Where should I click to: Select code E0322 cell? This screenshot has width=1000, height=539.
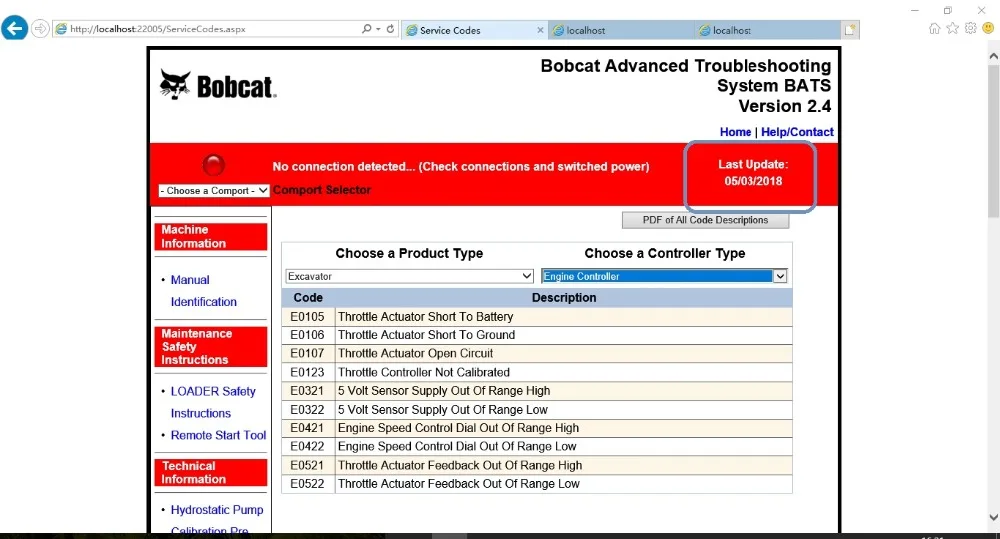pos(307,410)
